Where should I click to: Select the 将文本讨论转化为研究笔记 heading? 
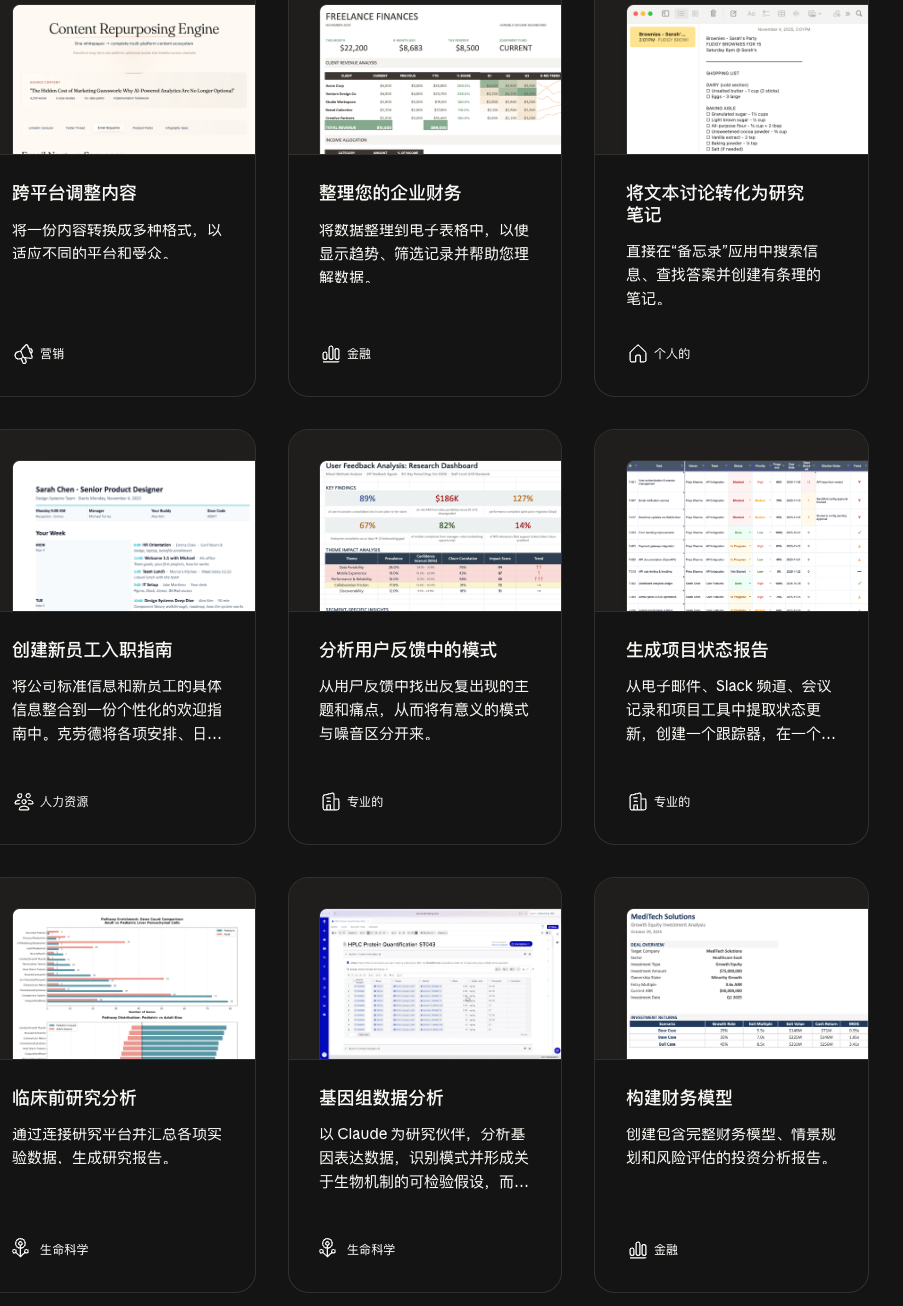[x=715, y=203]
